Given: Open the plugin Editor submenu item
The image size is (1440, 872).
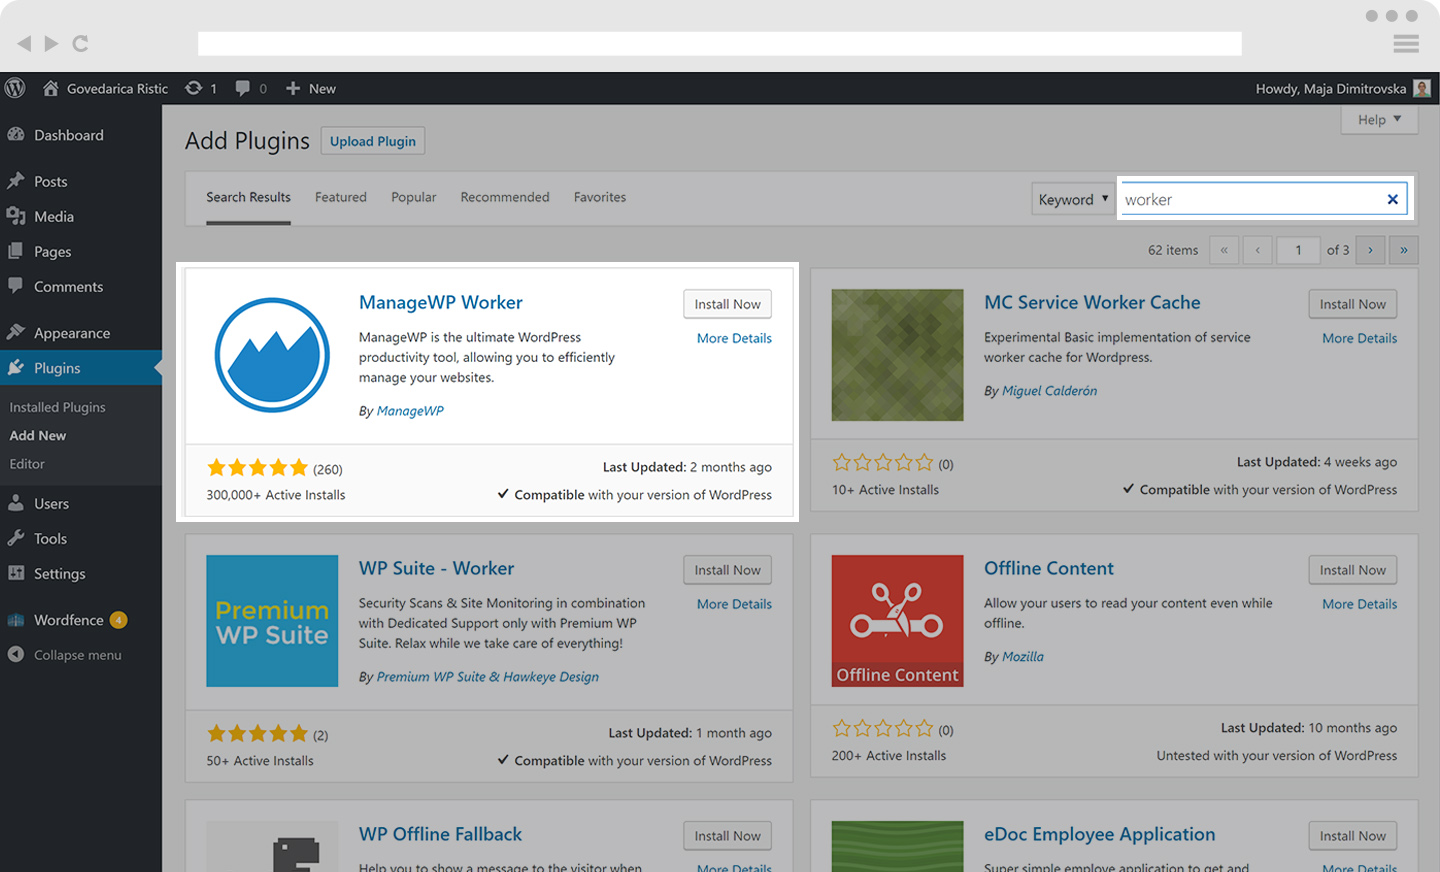Looking at the screenshot, I should point(27,464).
